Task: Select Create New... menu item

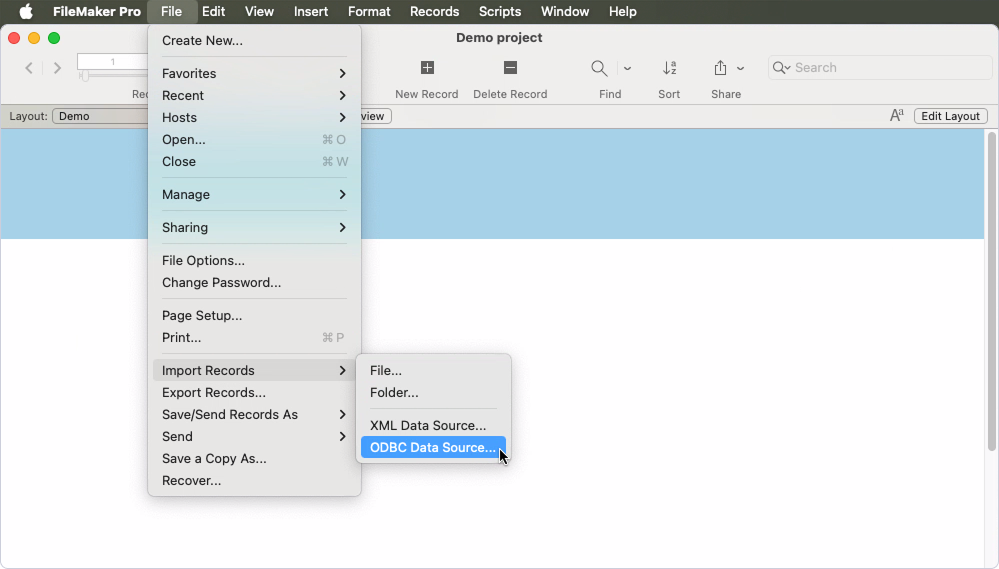Action: pos(254,40)
